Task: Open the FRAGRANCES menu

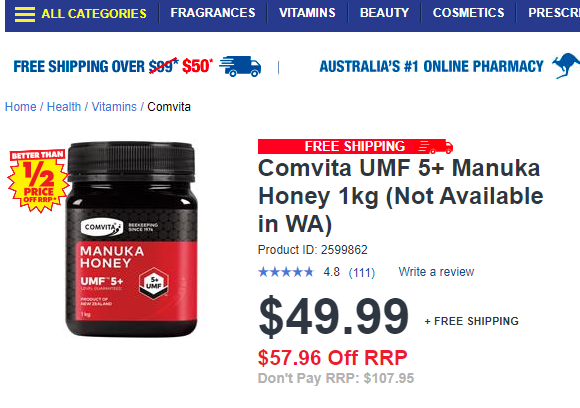Action: [213, 13]
